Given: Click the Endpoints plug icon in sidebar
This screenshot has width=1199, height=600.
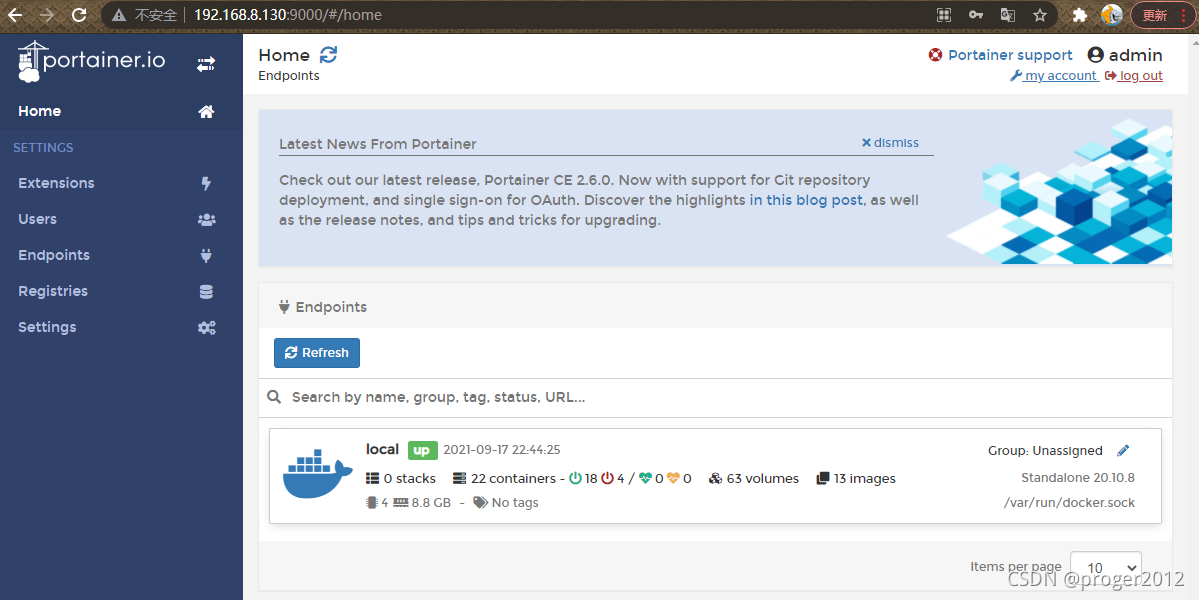Looking at the screenshot, I should click(x=206, y=255).
